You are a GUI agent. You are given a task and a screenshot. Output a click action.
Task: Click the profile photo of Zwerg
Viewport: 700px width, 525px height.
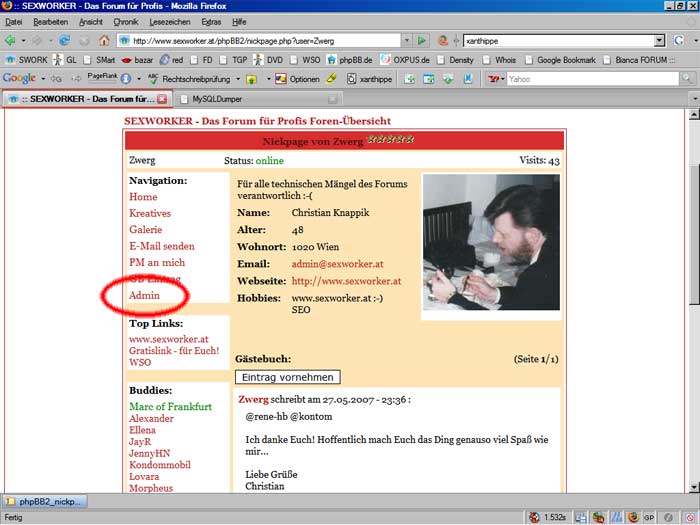click(491, 242)
